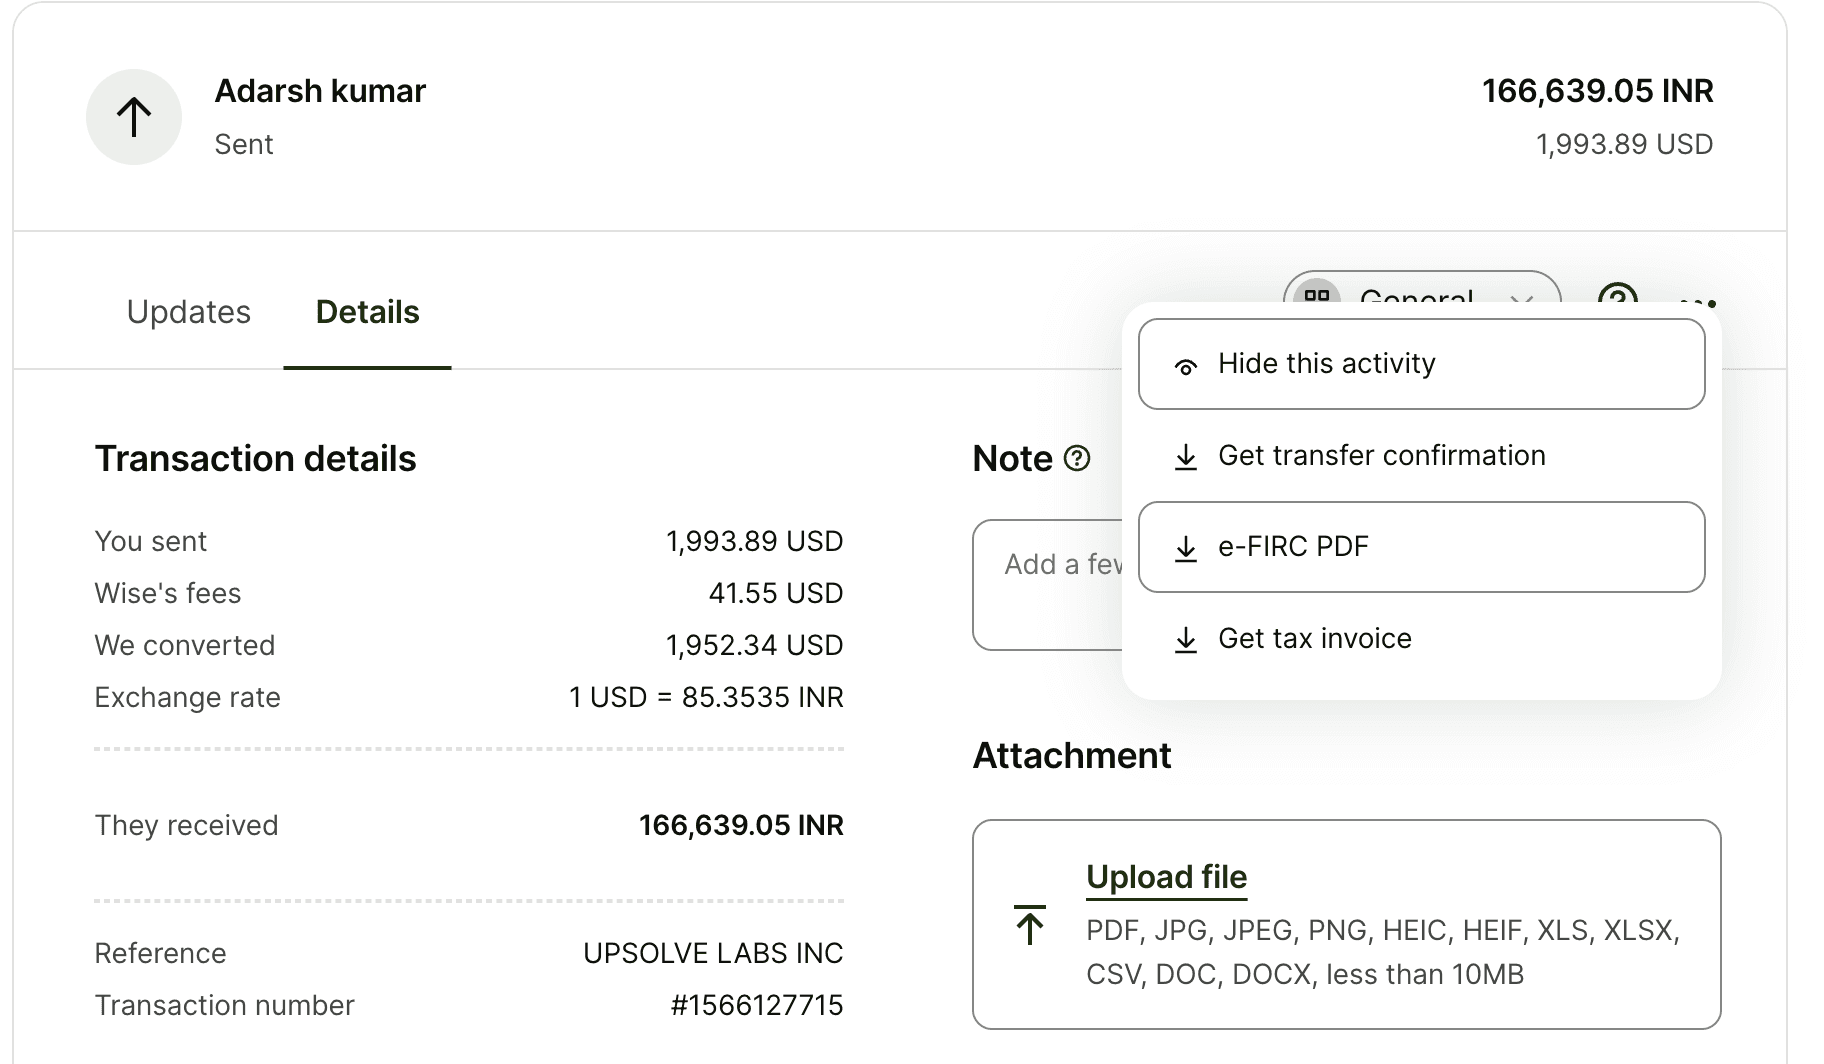Click the Upload file link
The height and width of the screenshot is (1064, 1824).
(1166, 877)
